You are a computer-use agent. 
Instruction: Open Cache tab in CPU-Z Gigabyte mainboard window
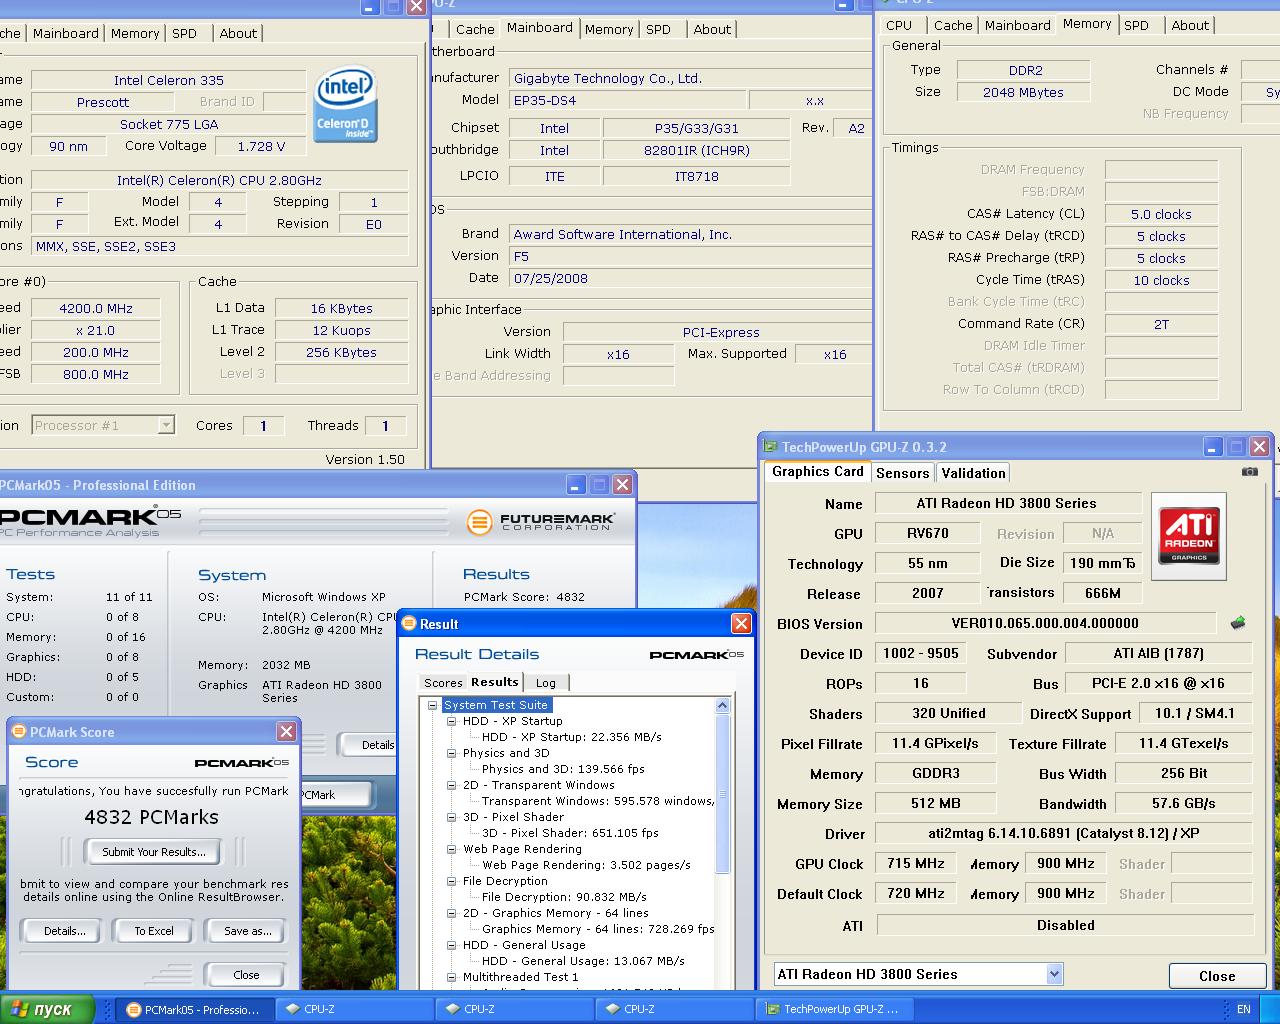click(475, 29)
